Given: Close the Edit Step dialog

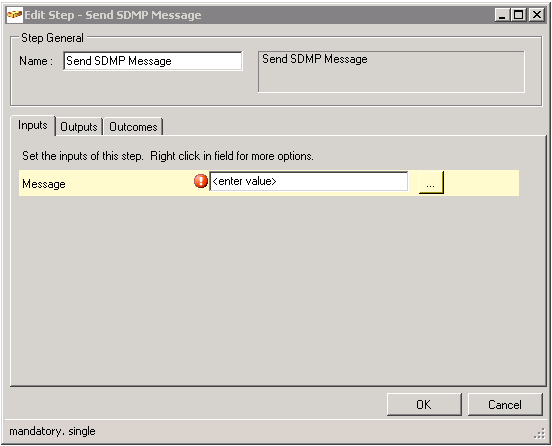Looking at the screenshot, I should [x=537, y=15].
